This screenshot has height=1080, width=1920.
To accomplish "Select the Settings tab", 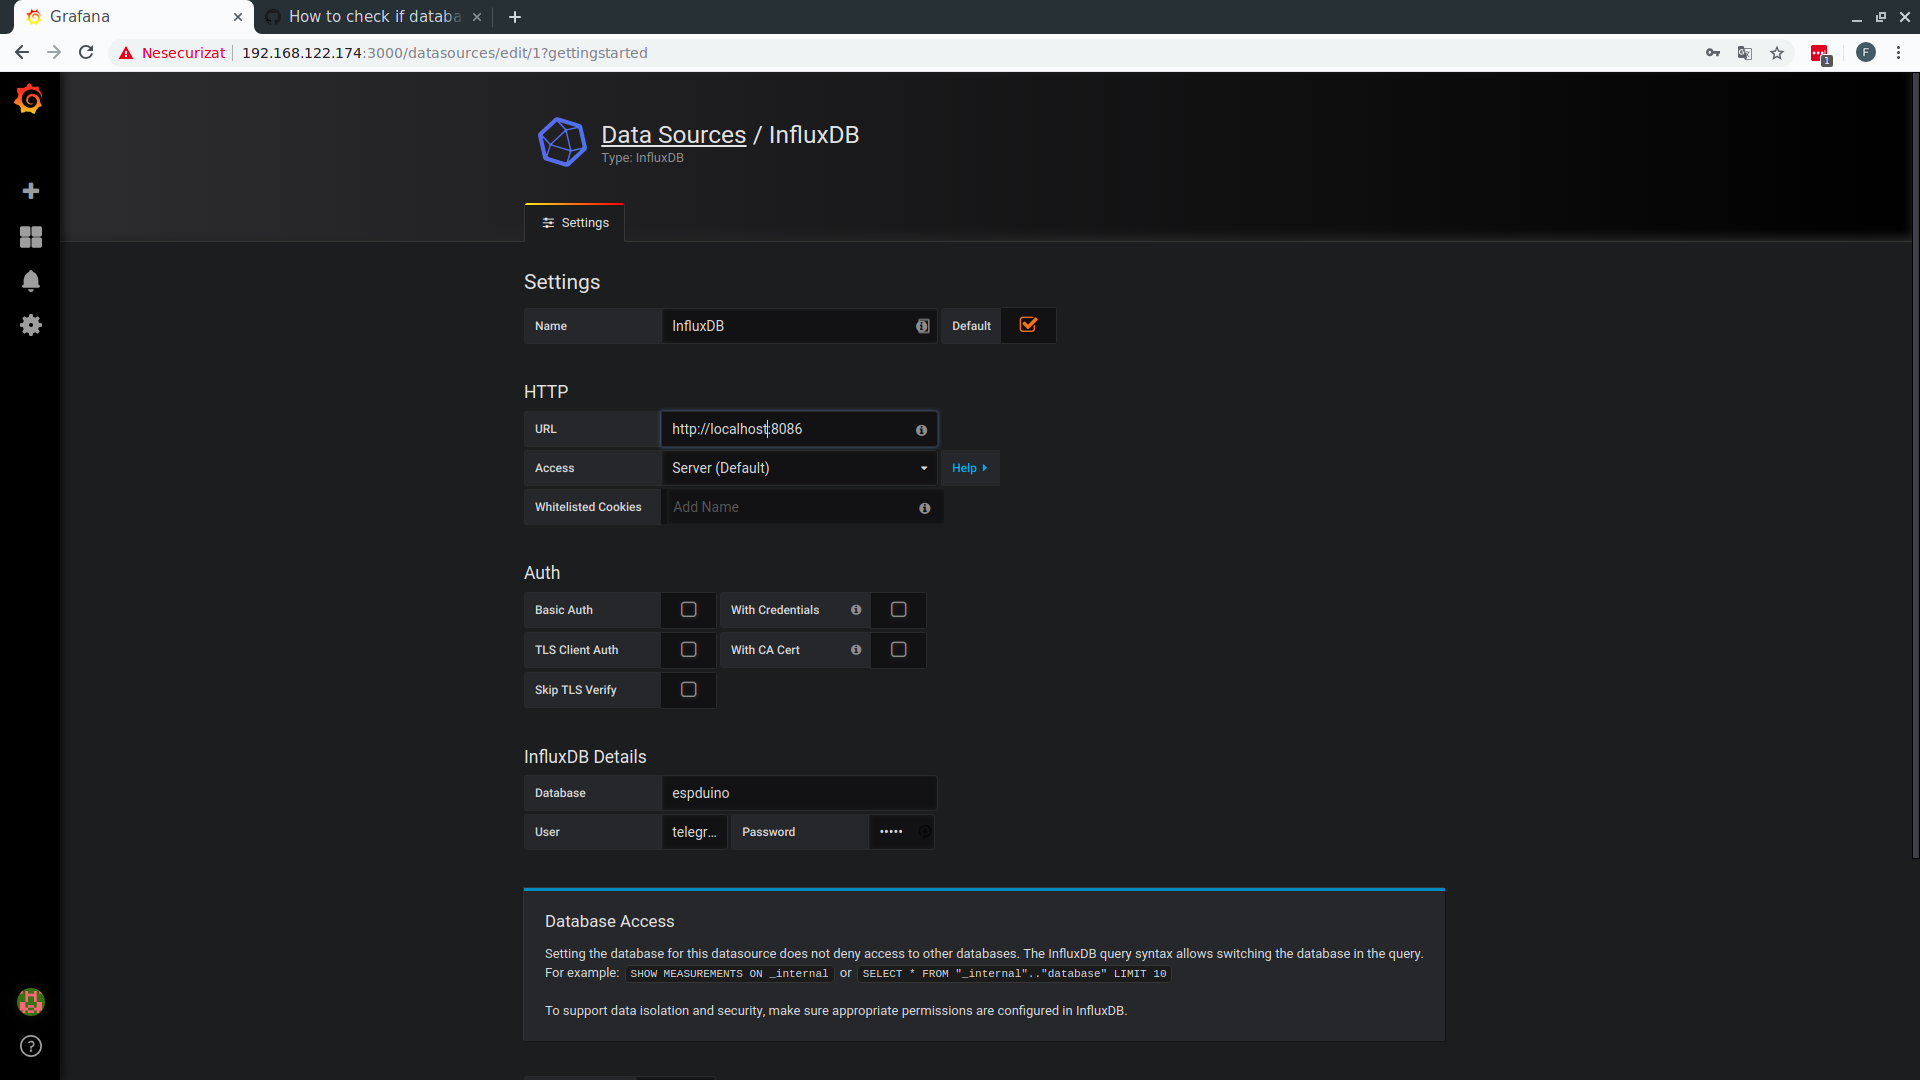I will pos(575,223).
